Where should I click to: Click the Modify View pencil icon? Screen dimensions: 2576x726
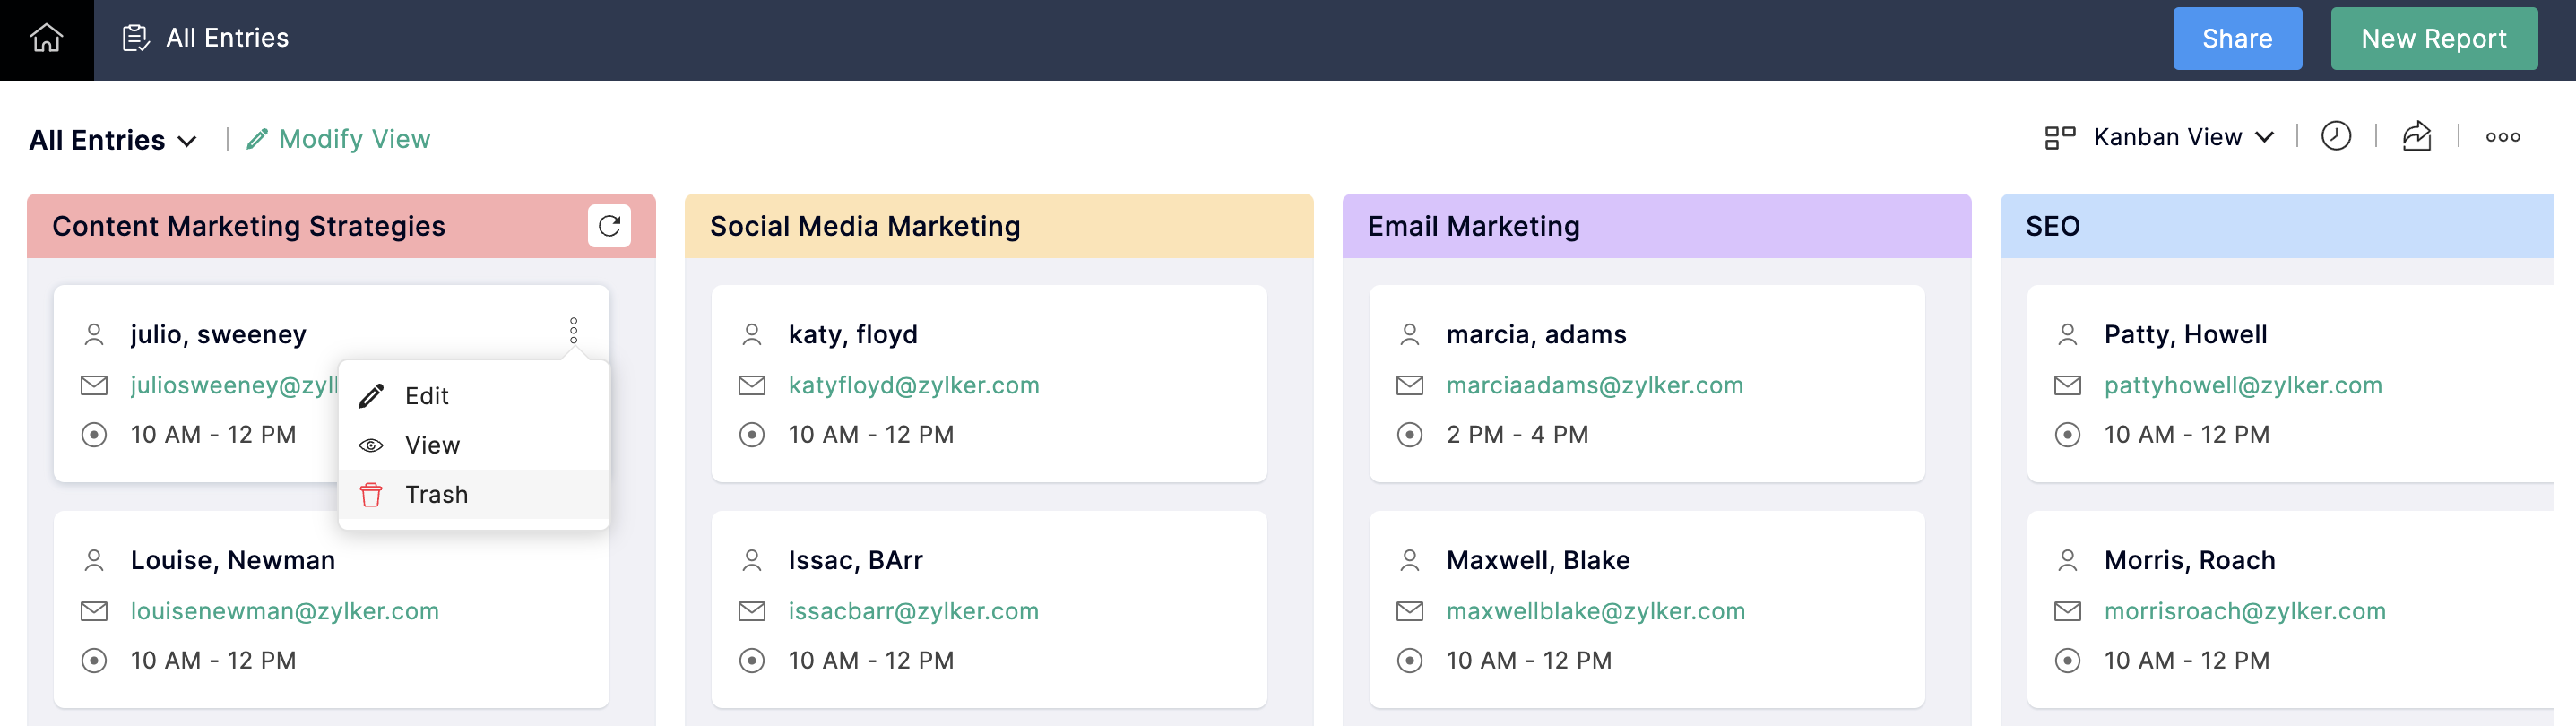click(257, 139)
